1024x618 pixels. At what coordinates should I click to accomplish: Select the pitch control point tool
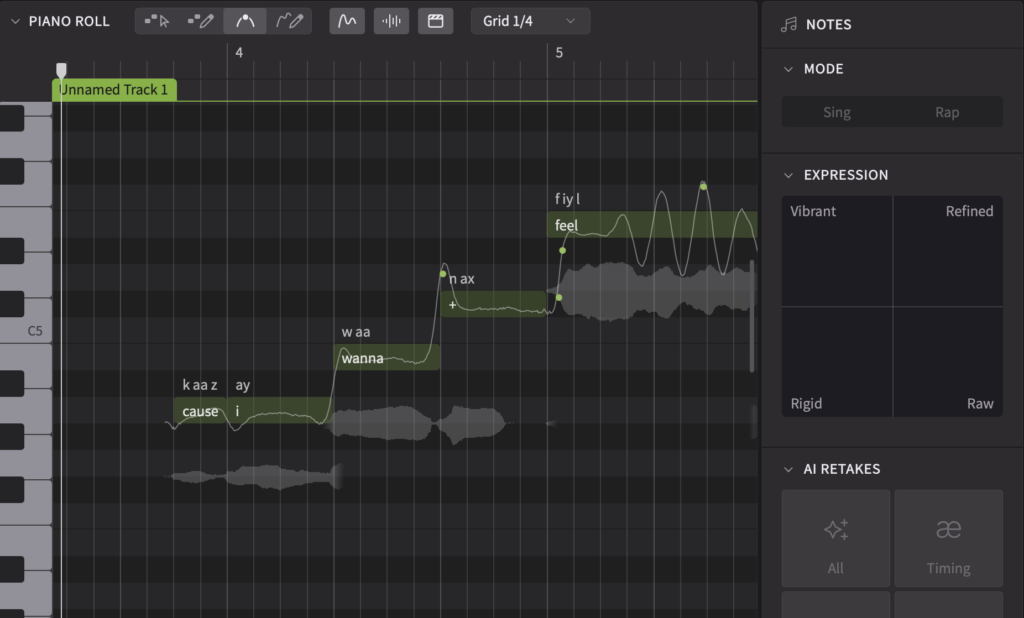coord(245,21)
